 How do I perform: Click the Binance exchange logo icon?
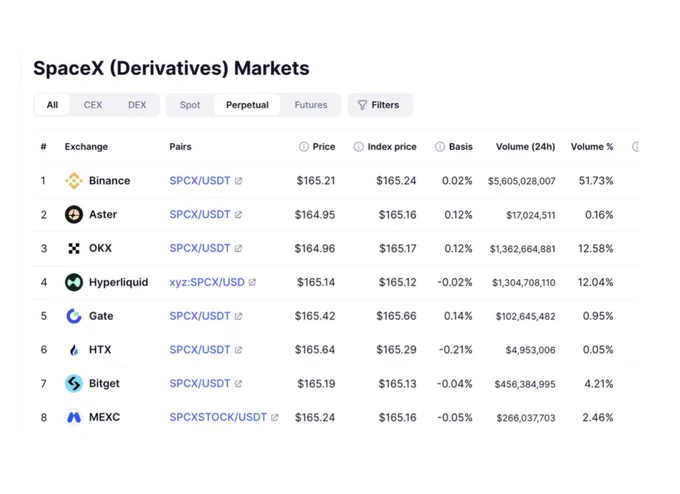tap(74, 181)
